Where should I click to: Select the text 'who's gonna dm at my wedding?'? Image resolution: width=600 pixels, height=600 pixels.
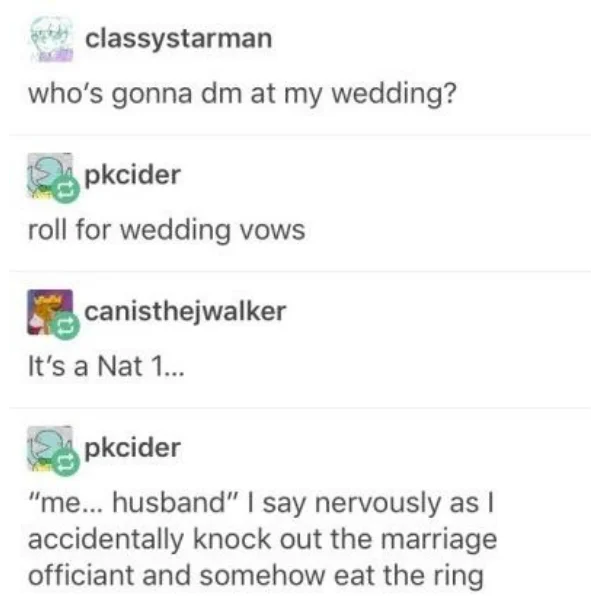click(x=243, y=94)
